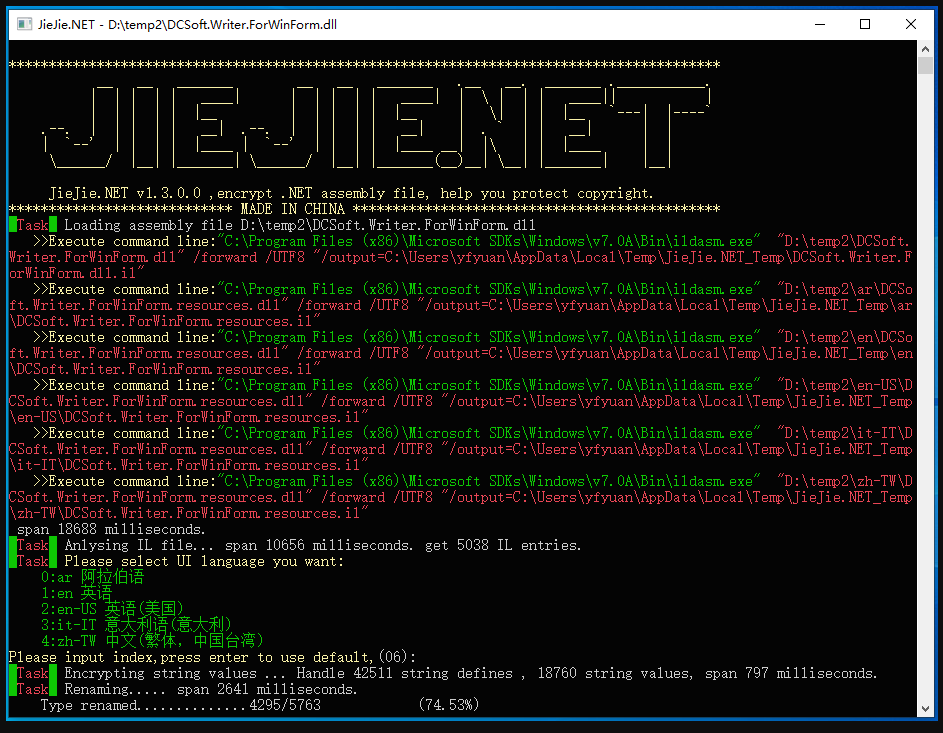Click the JIEJIE.NET ASCII art banner
Image resolution: width=943 pixels, height=733 pixels.
click(x=376, y=127)
